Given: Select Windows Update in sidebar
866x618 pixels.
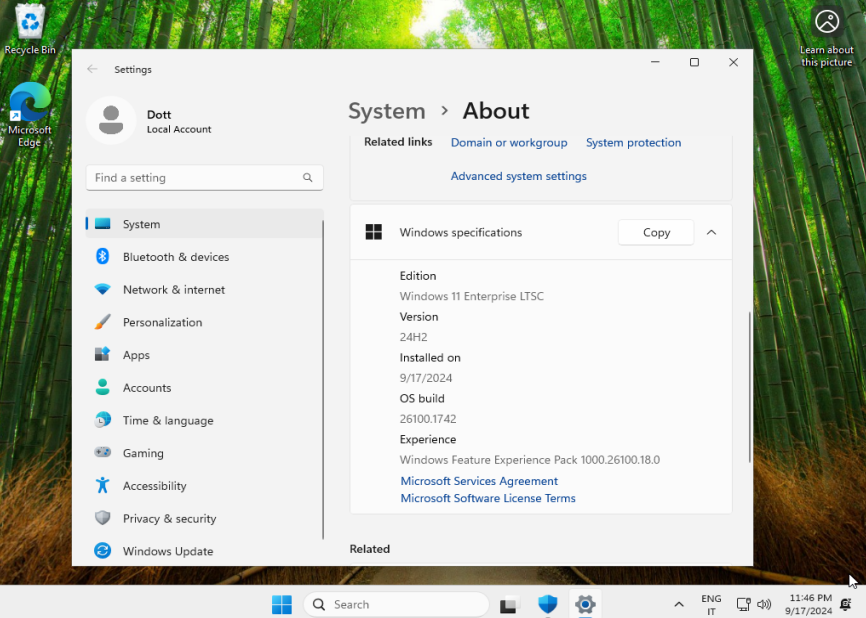Looking at the screenshot, I should click(x=204, y=551).
